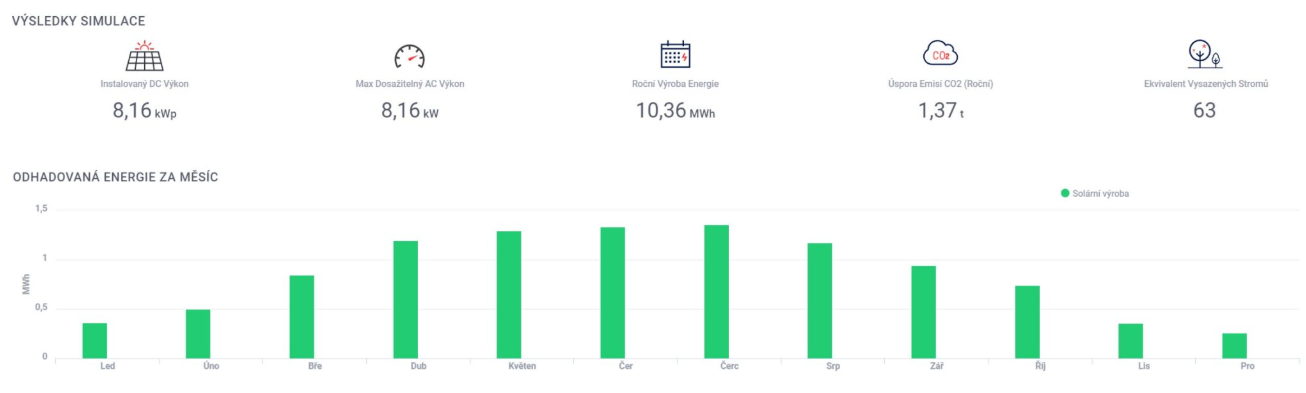Select the Bře bar in chart
1306x393 pixels.
click(302, 316)
